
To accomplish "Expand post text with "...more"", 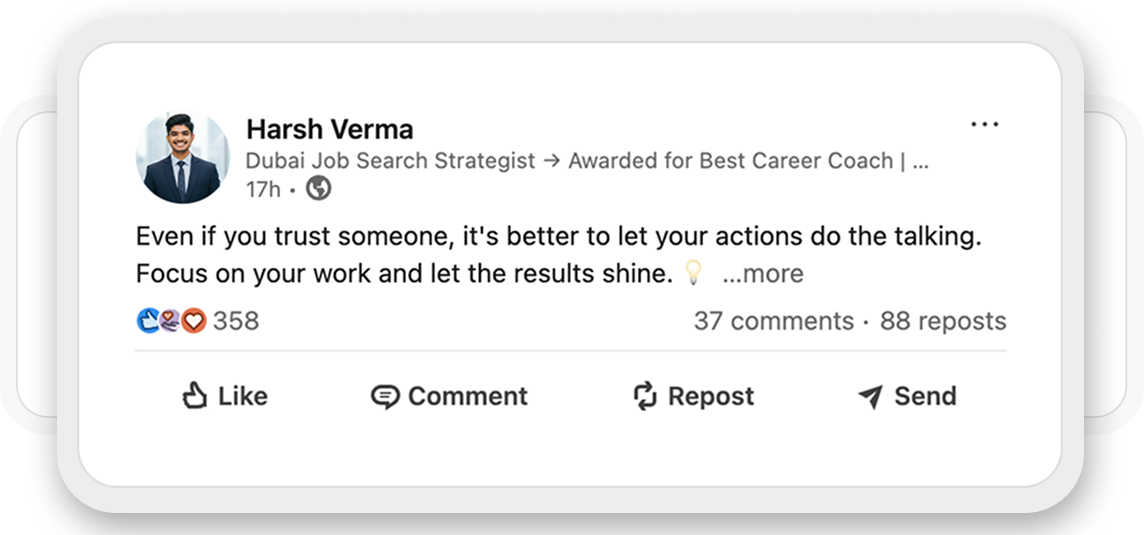I will 762,274.
